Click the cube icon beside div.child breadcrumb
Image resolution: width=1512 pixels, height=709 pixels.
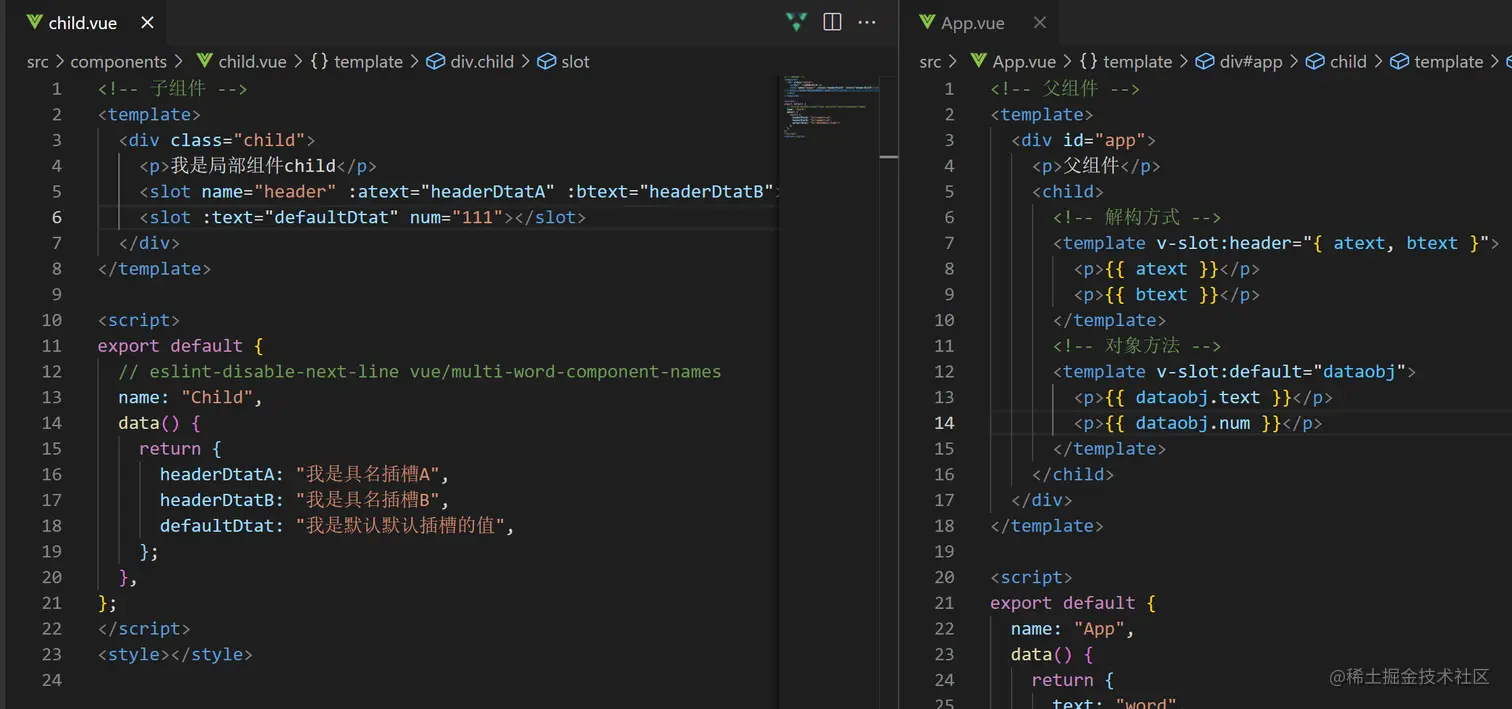tap(435, 62)
